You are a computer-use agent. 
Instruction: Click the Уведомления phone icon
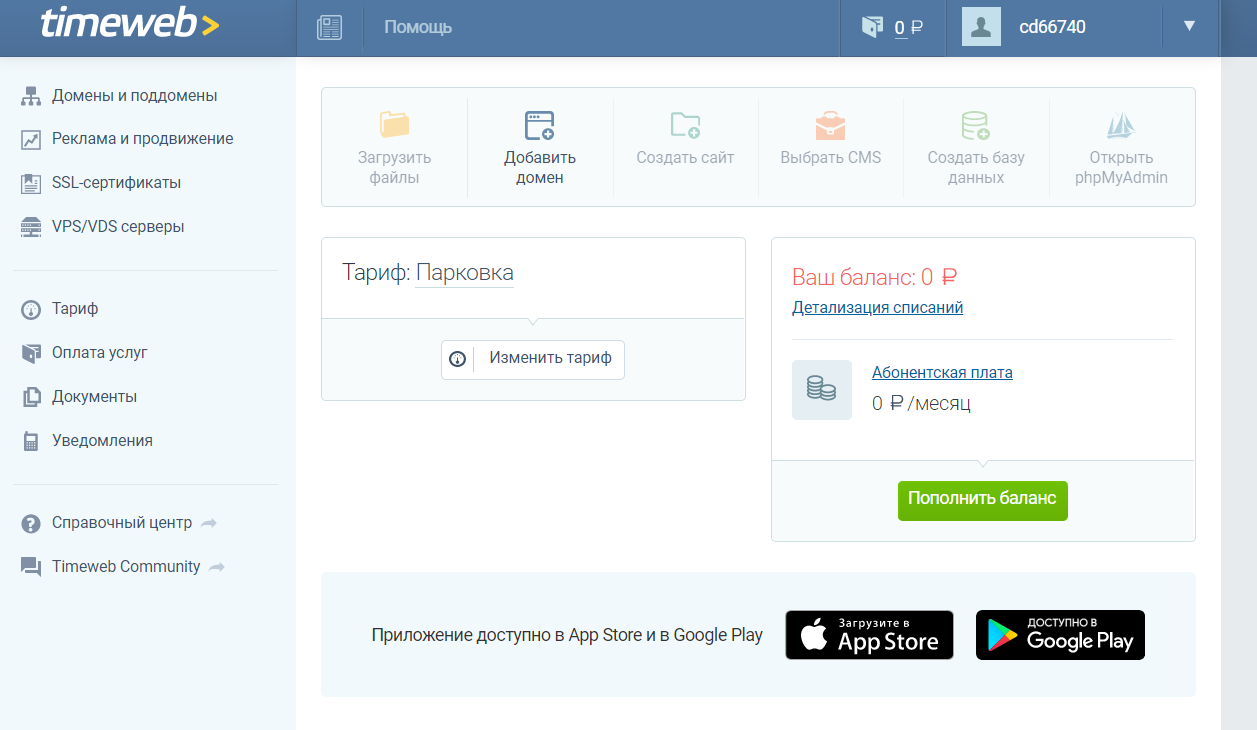point(31,441)
